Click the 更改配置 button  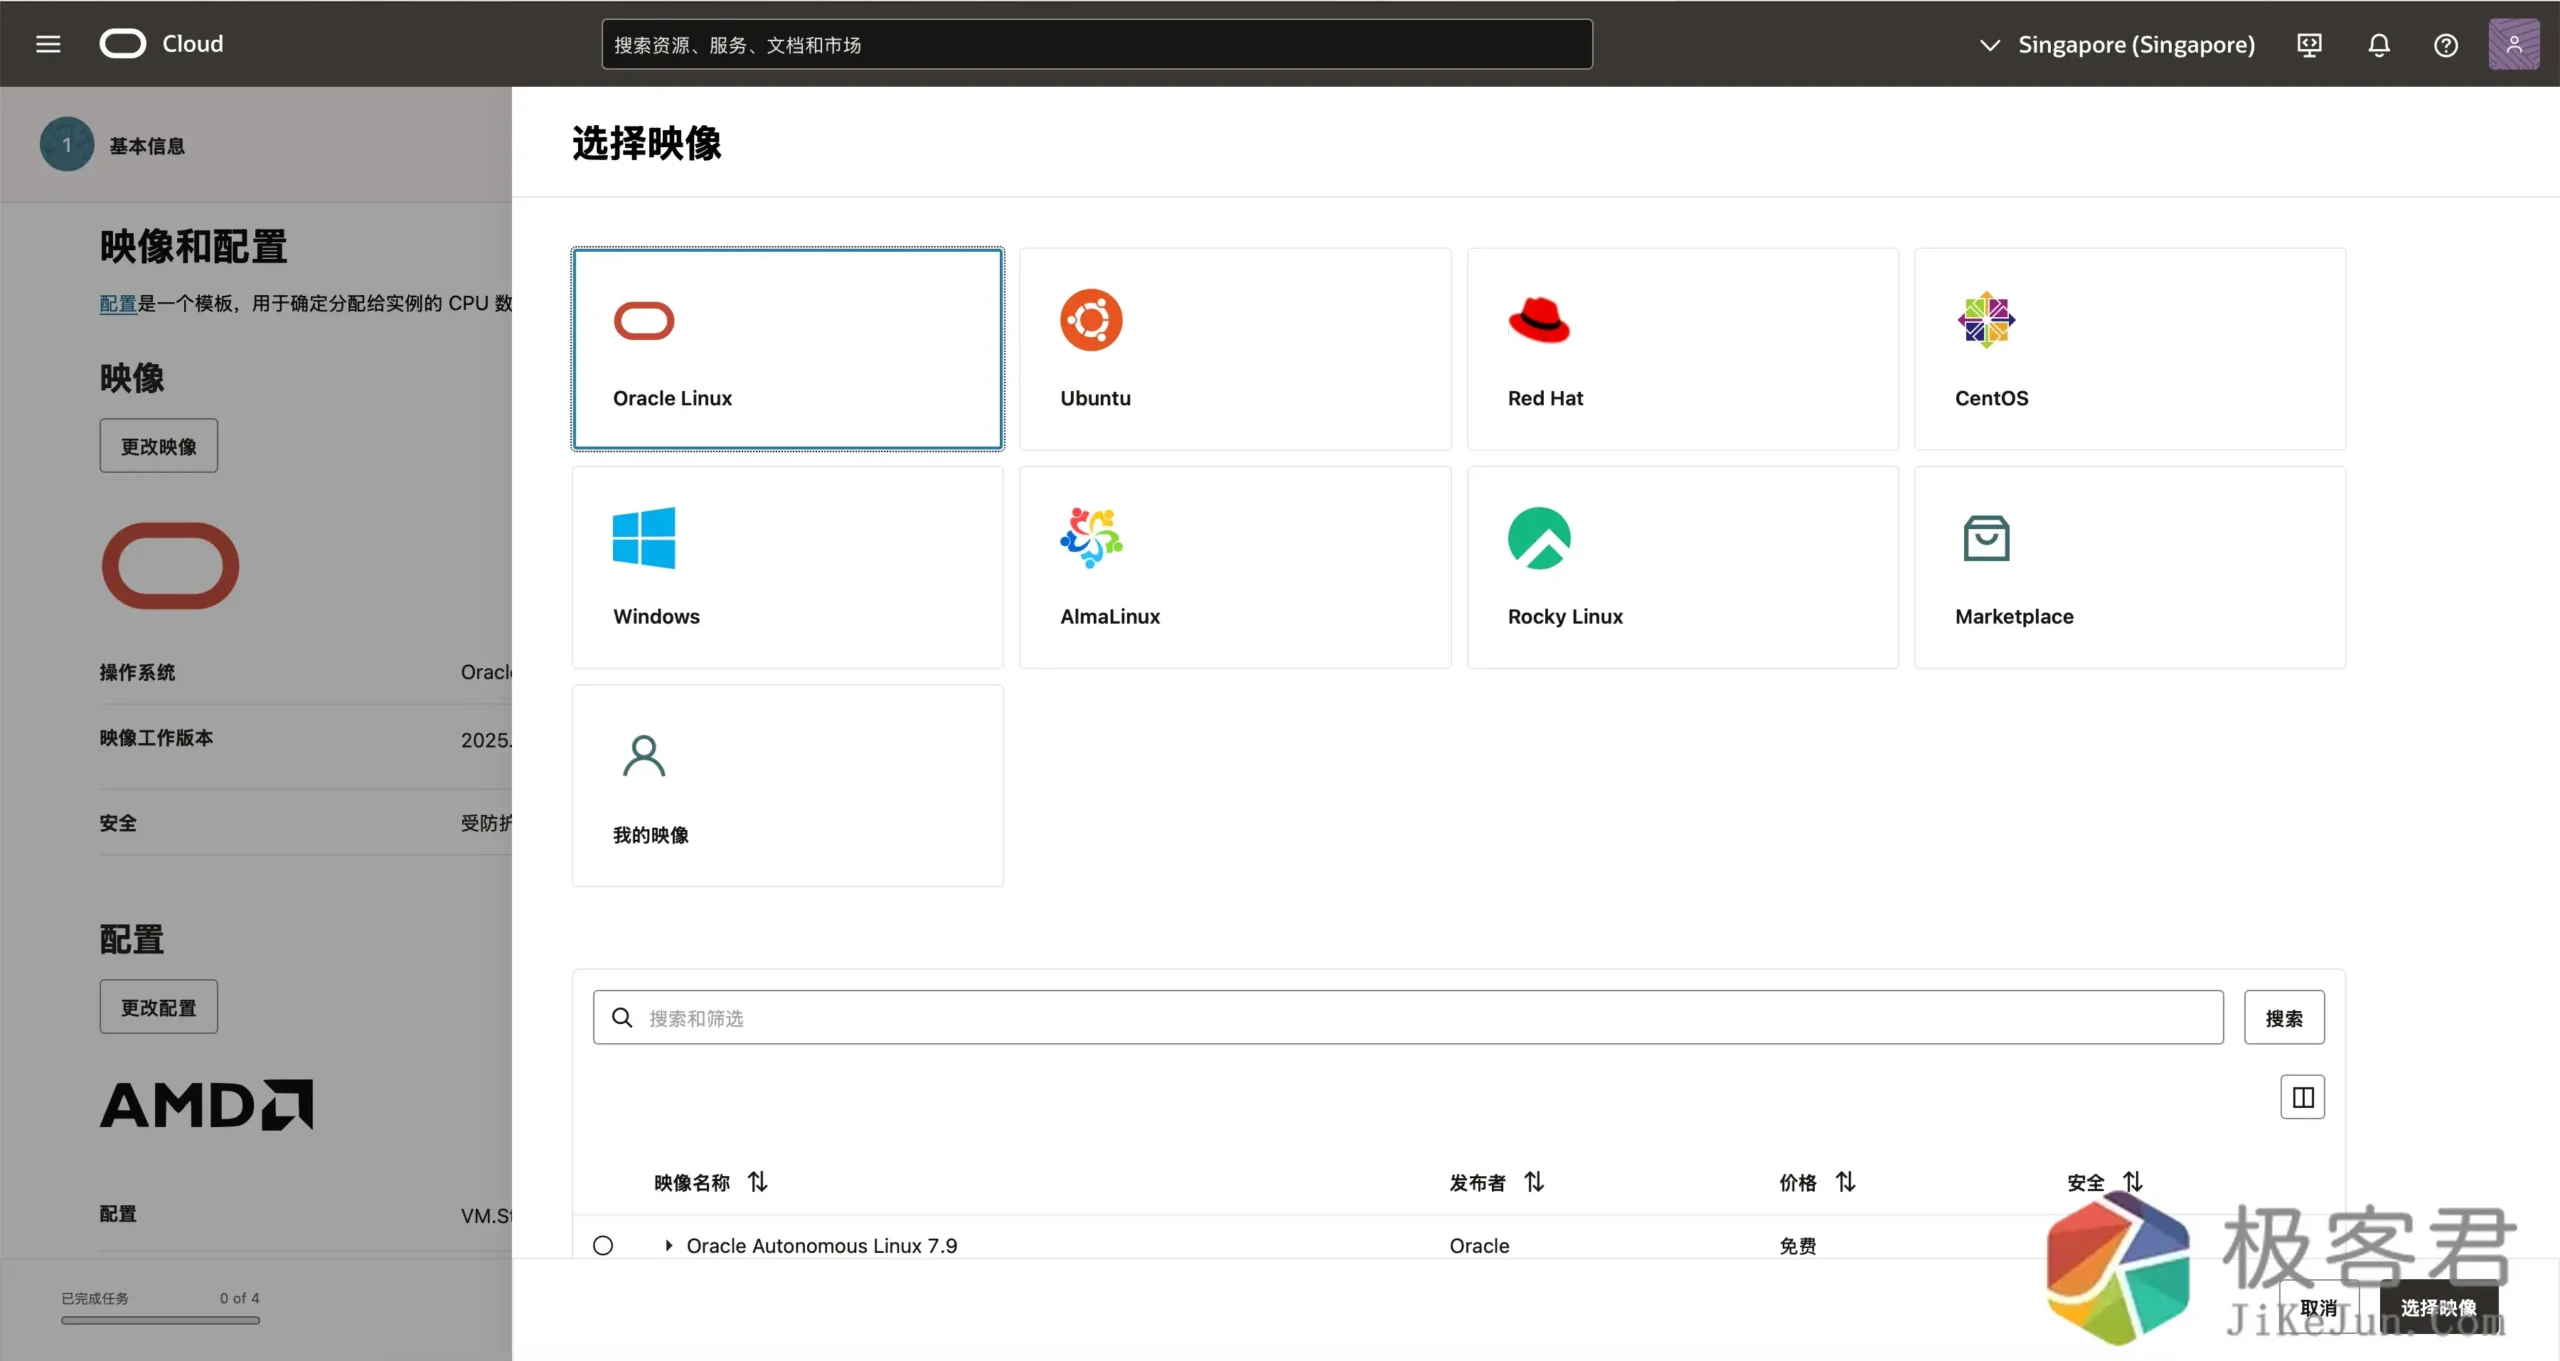[x=158, y=1007]
